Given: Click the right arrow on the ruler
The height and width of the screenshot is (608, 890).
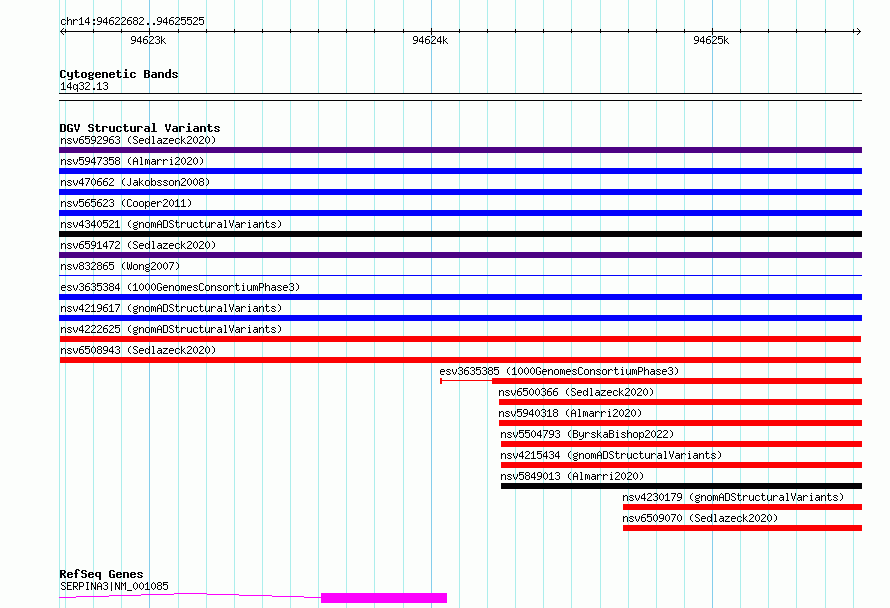Looking at the screenshot, I should pos(858,32).
